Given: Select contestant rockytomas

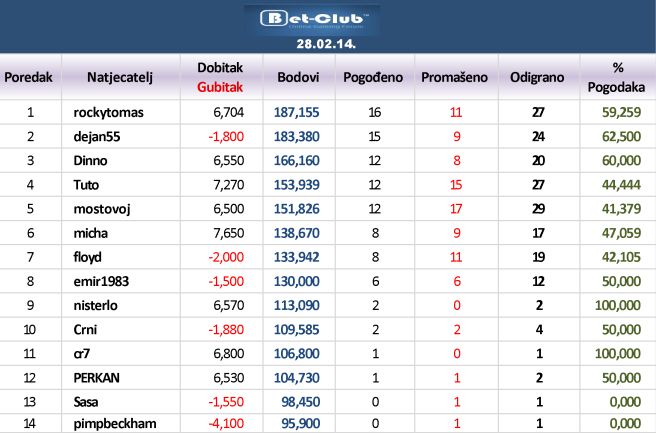Looking at the screenshot, I should point(108,113).
